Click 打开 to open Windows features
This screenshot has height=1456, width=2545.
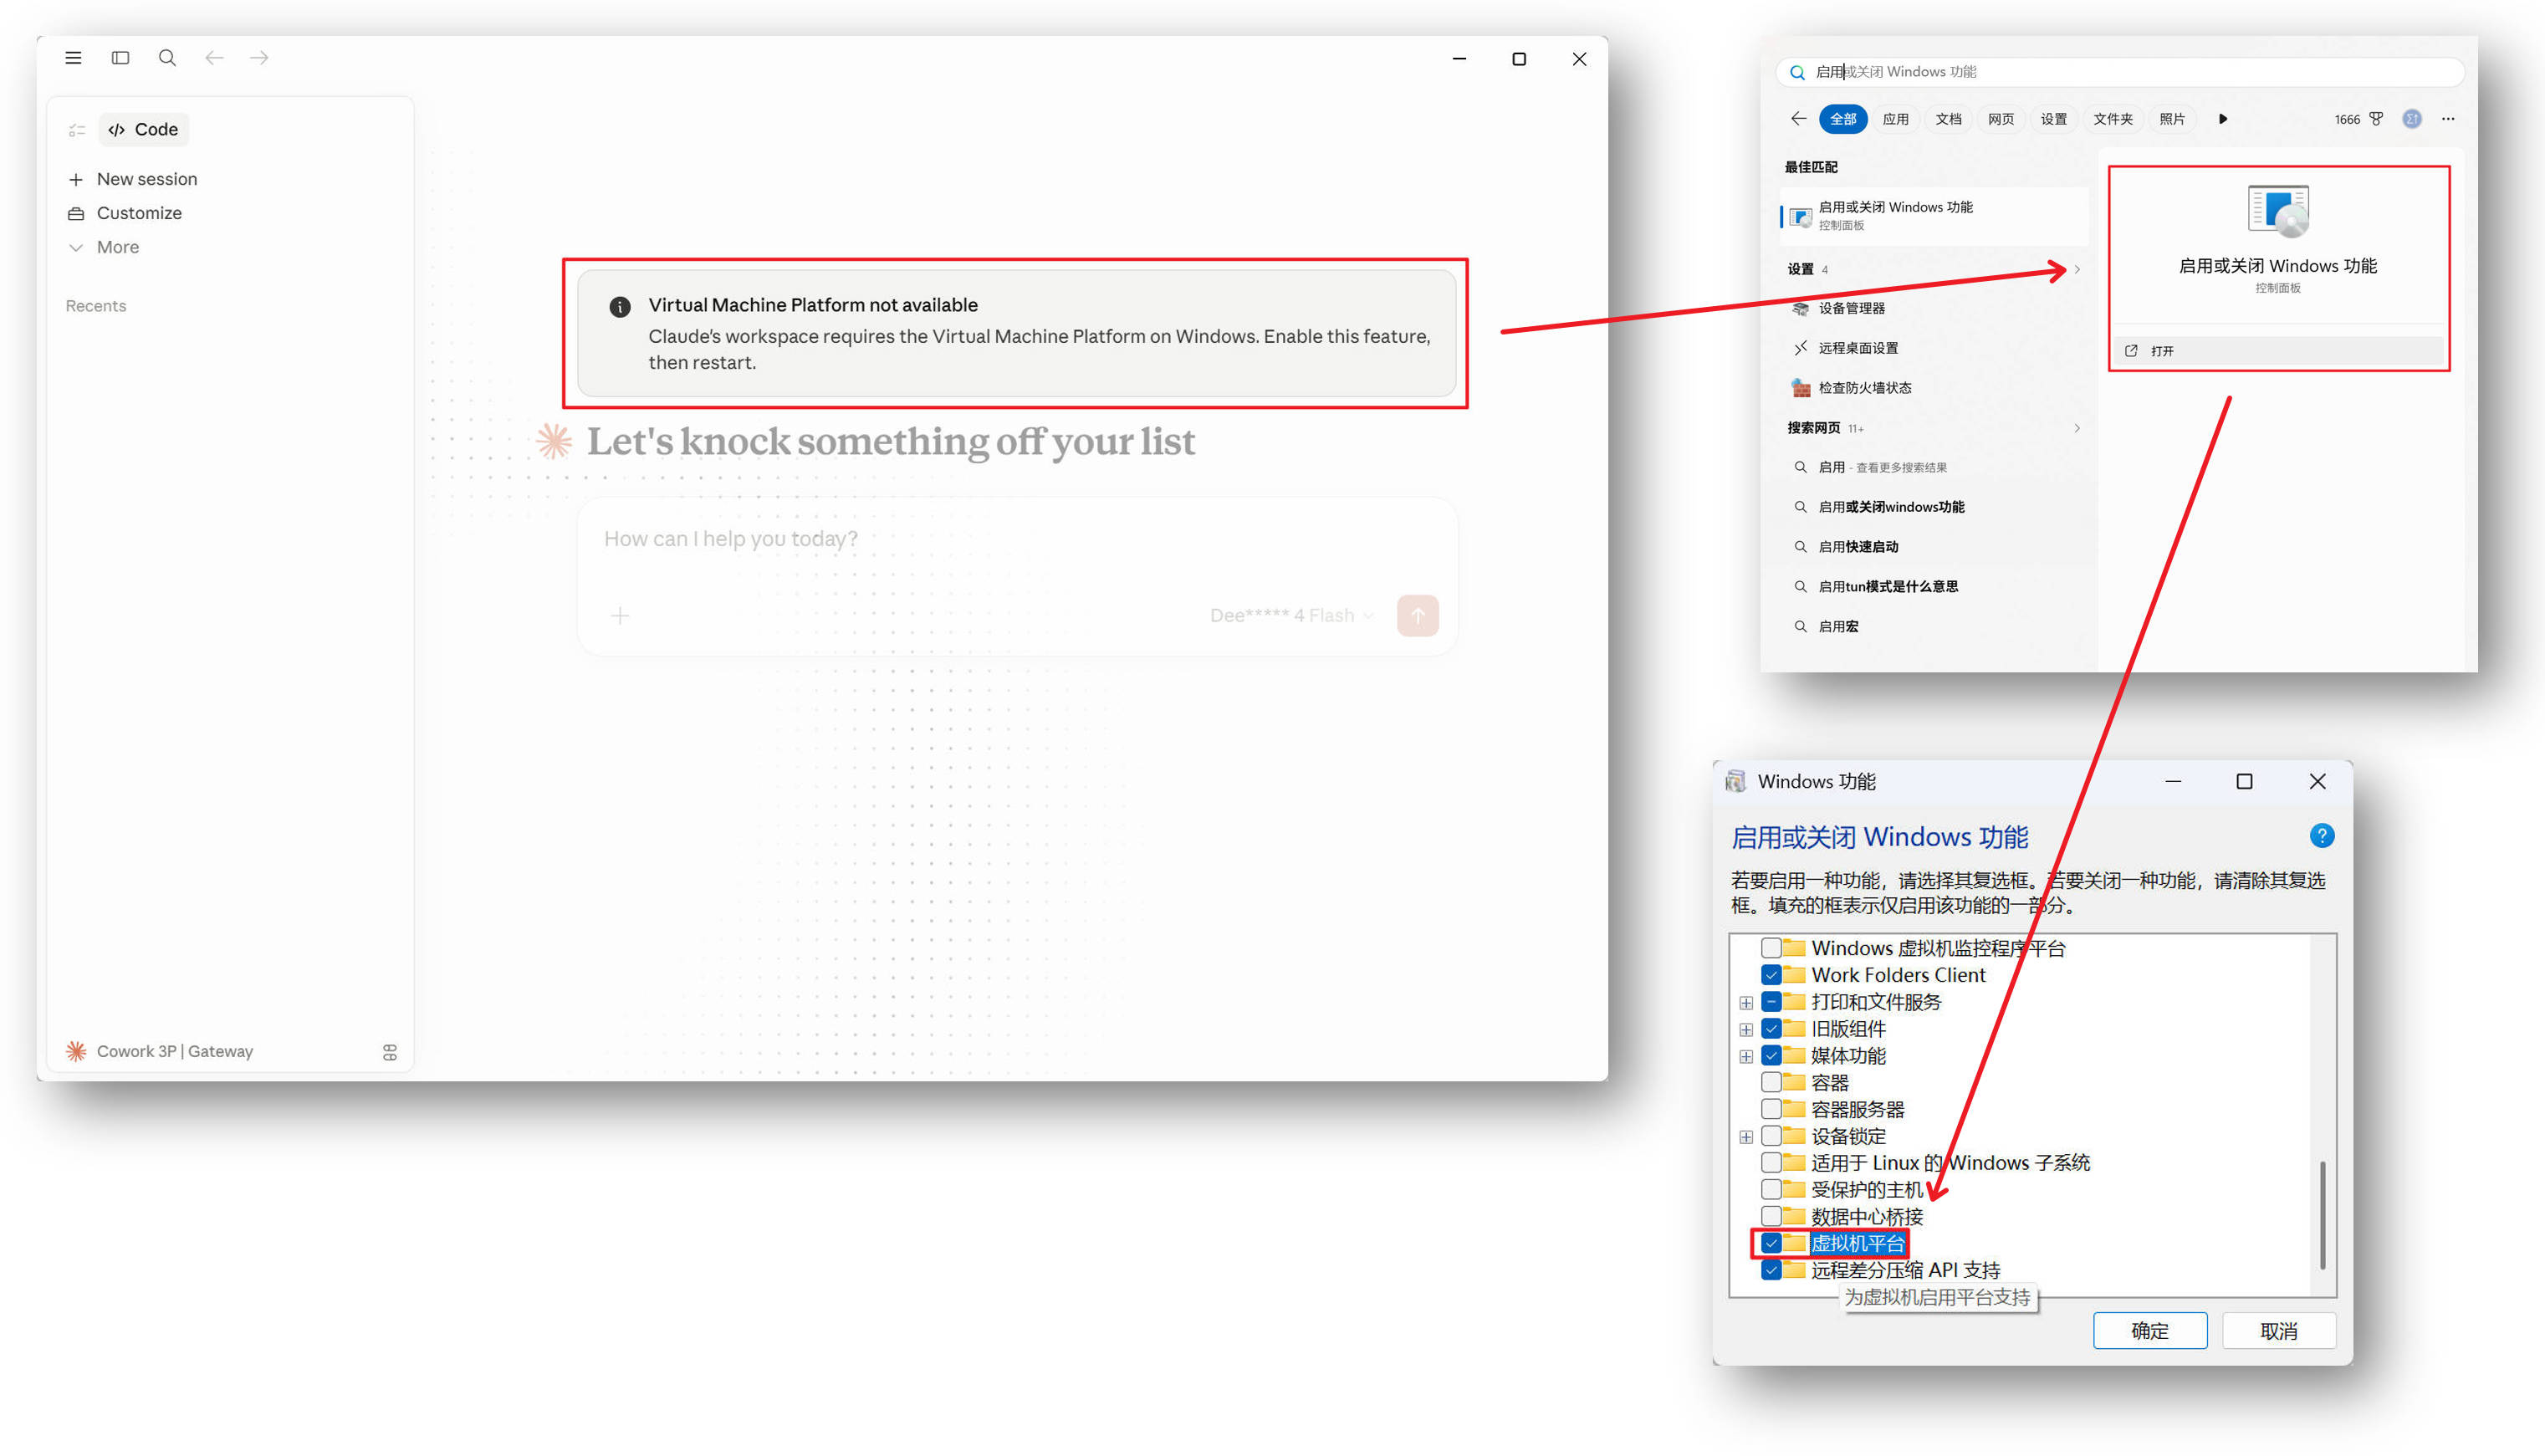click(x=2161, y=351)
